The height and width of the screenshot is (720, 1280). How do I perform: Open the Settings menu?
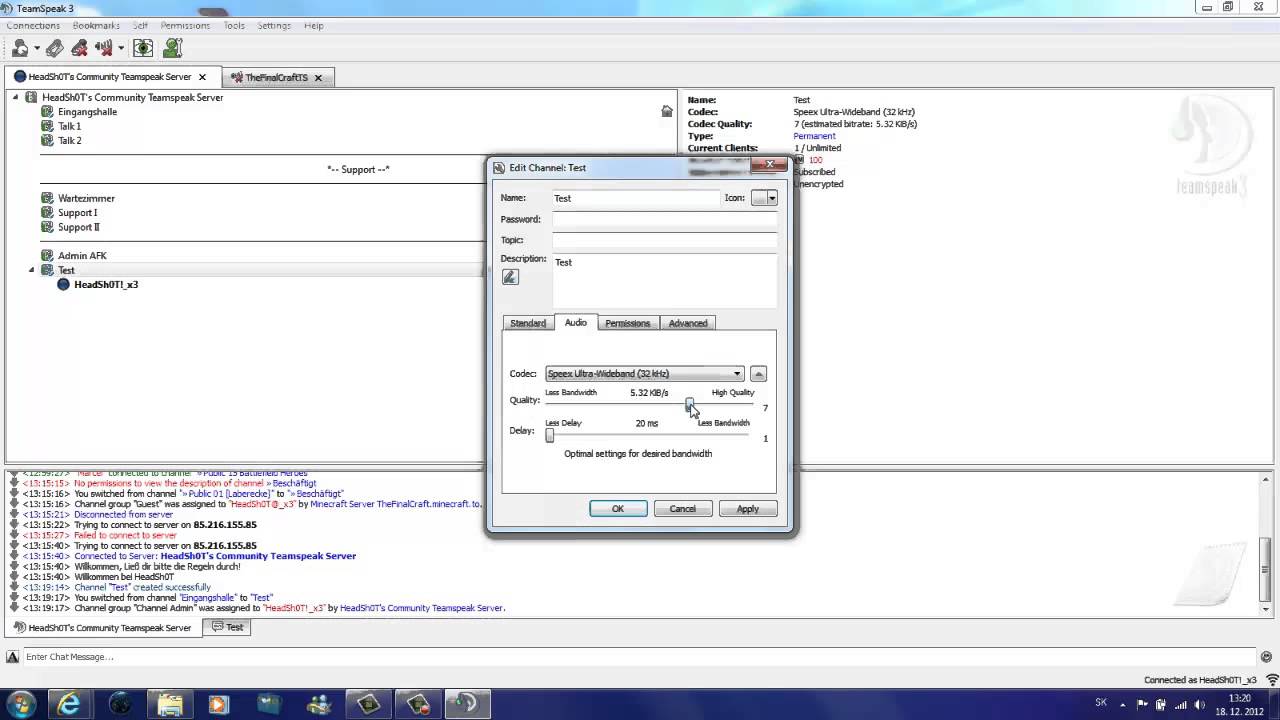[274, 25]
